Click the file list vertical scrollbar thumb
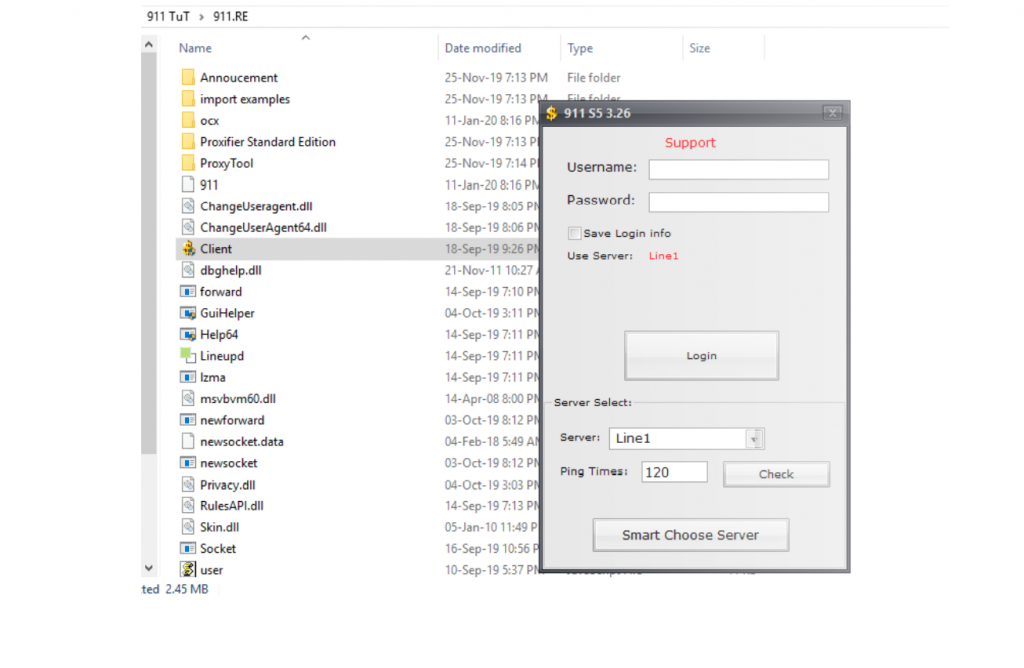The image size is (1024, 668). pos(149,253)
